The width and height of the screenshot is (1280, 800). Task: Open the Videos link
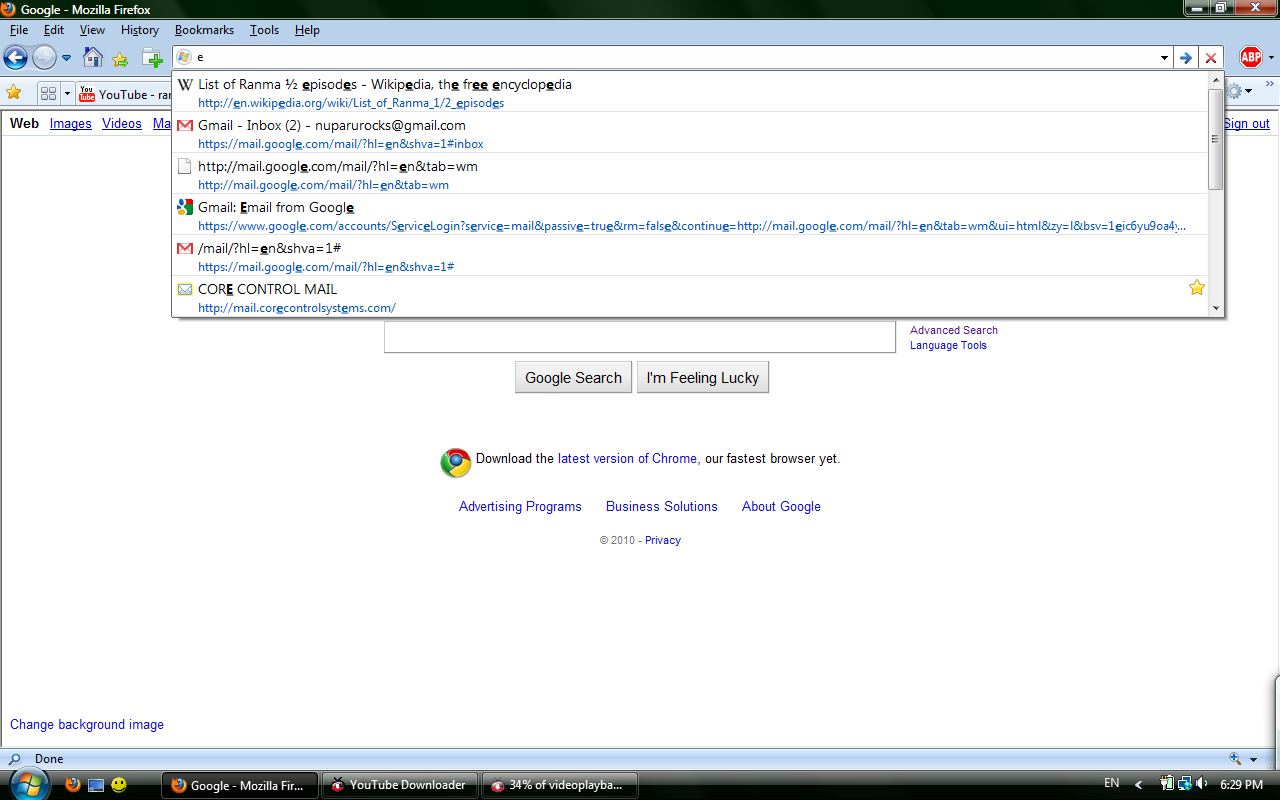pyautogui.click(x=122, y=124)
